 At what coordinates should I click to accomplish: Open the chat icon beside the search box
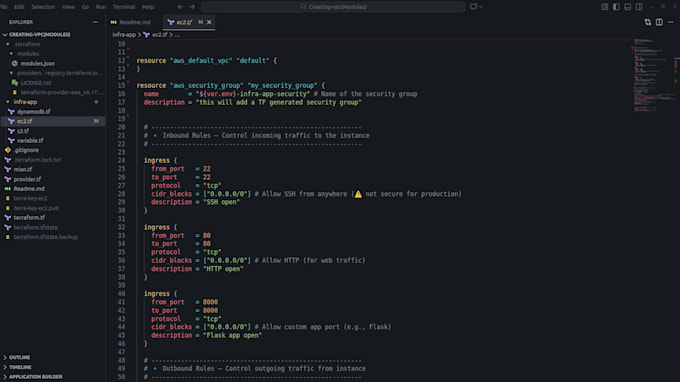(x=474, y=7)
